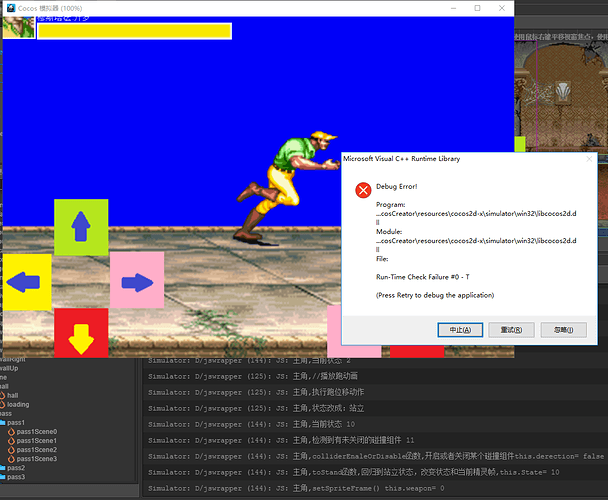Expand the pass3 folder in assets
Image resolution: width=608 pixels, height=500 pixels.
pos(16,477)
